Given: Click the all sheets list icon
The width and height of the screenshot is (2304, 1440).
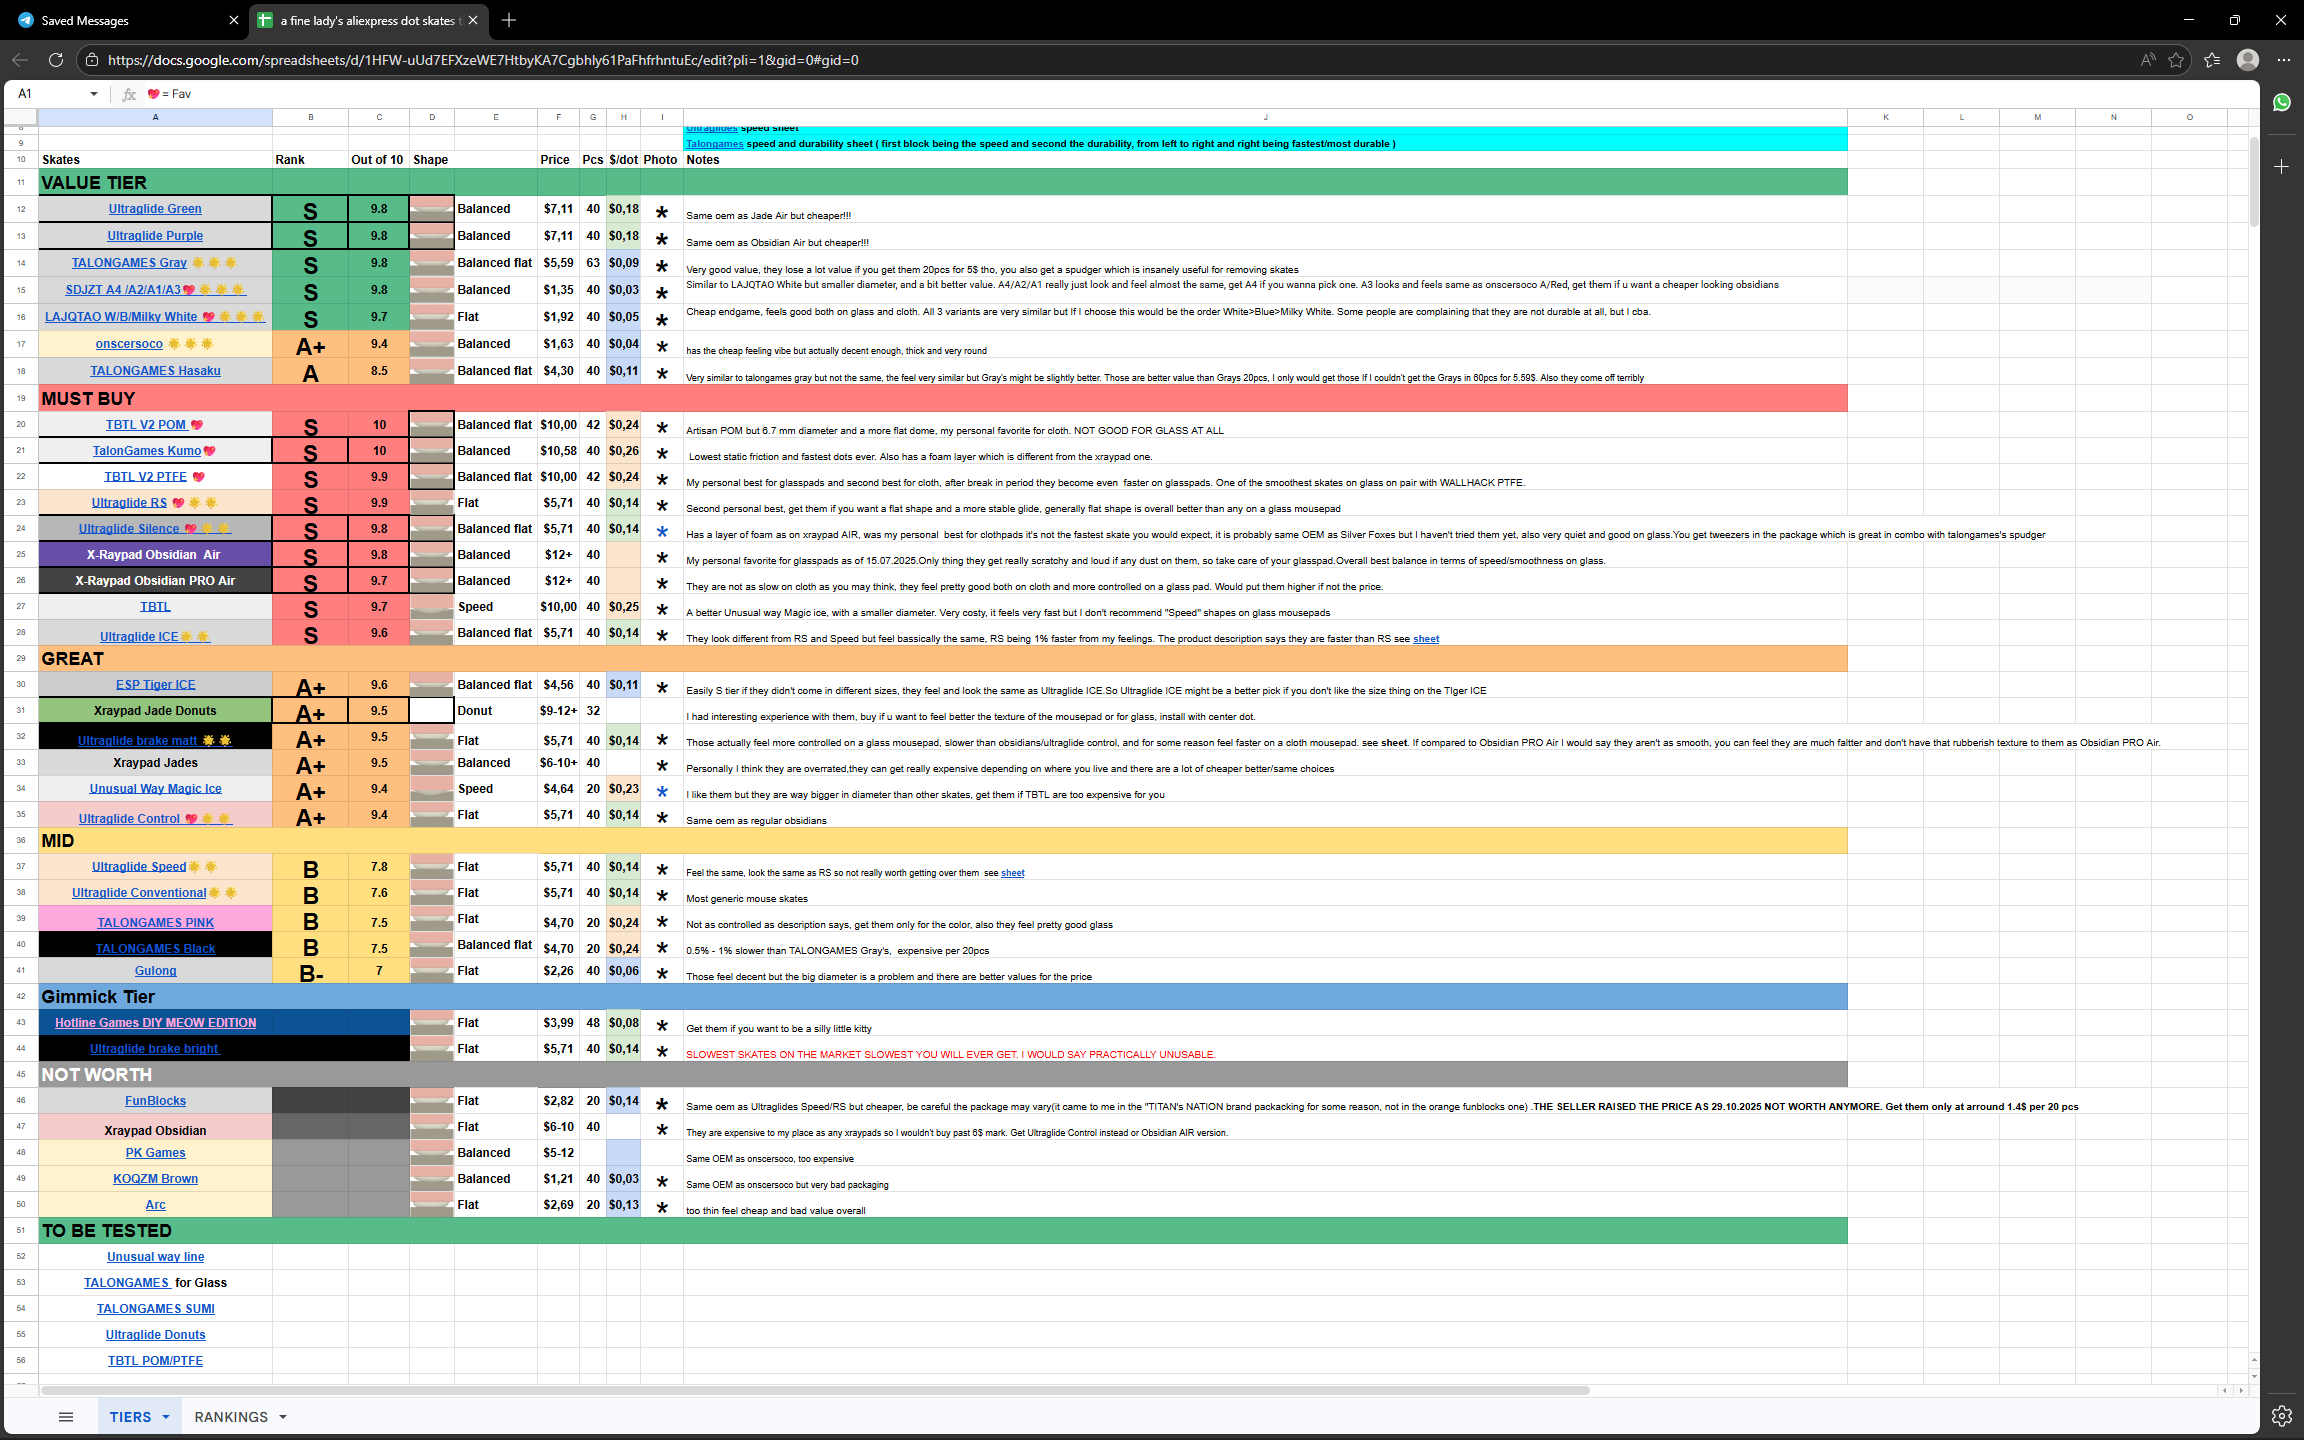Looking at the screenshot, I should [66, 1417].
